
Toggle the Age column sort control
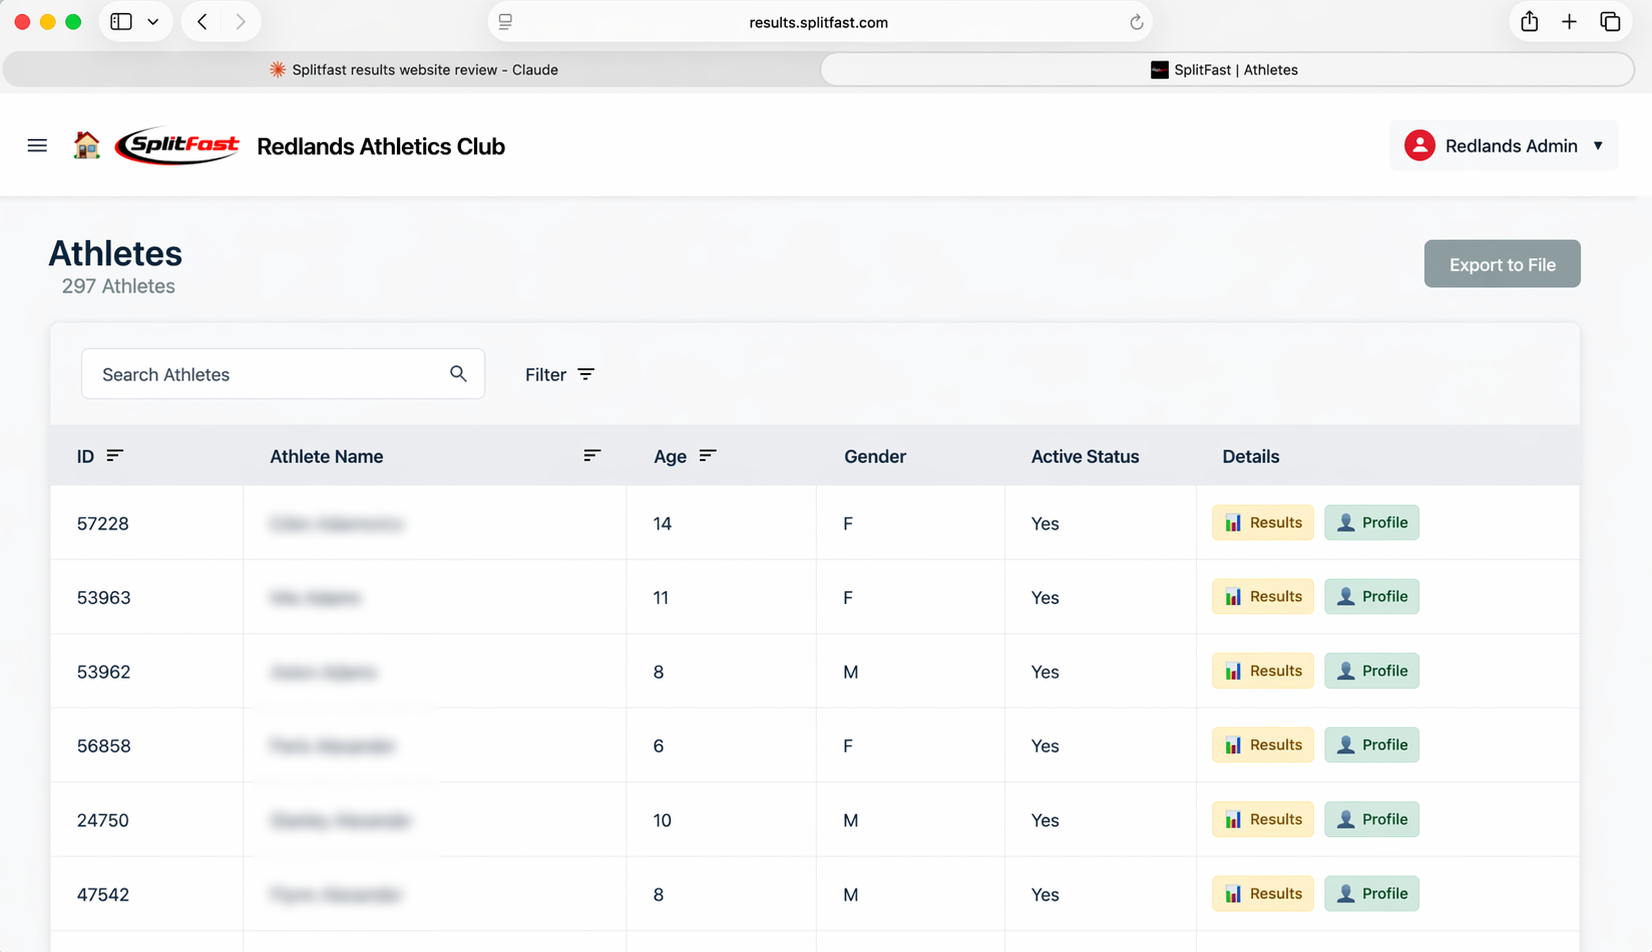pyautogui.click(x=709, y=455)
